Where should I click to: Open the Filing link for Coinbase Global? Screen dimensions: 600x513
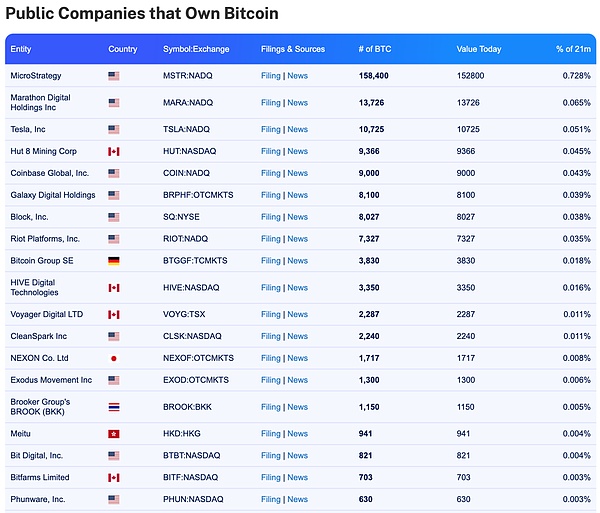(270, 174)
